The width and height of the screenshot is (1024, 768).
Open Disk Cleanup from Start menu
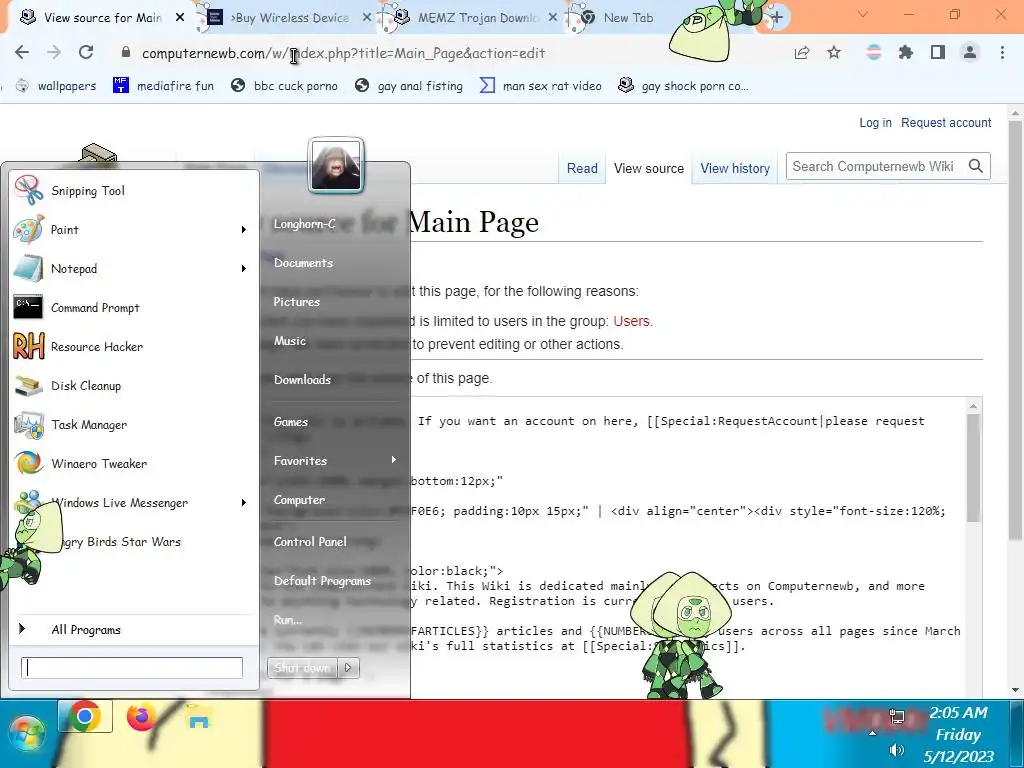[134, 386]
